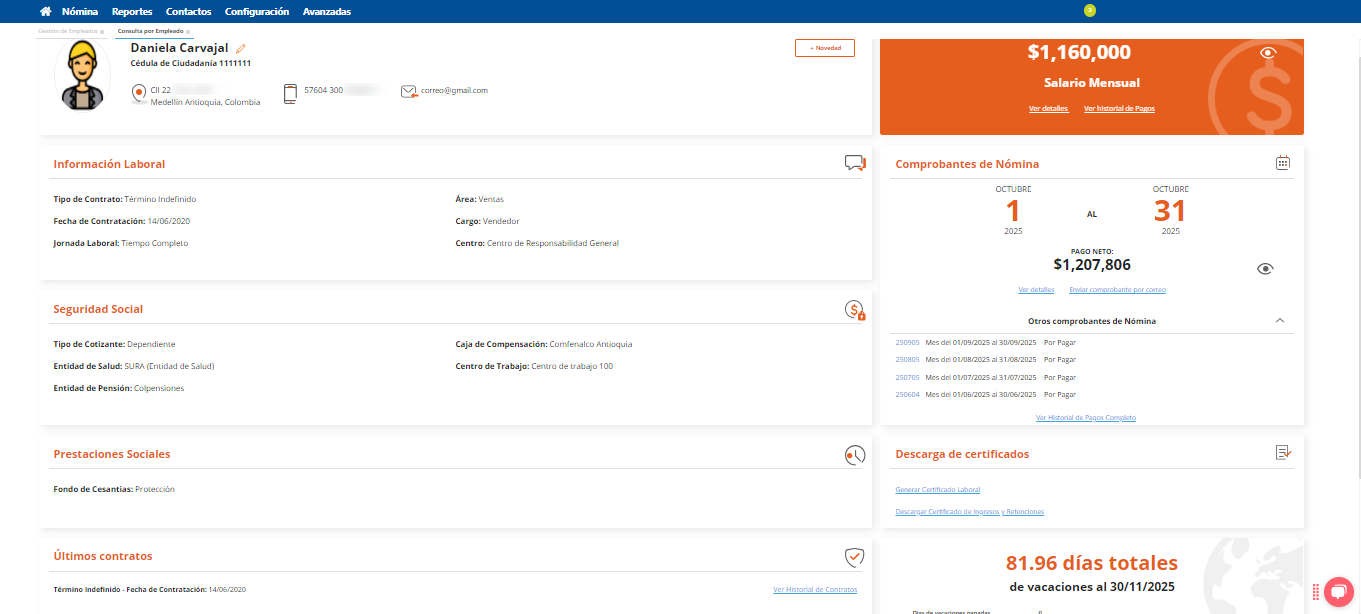Click the Información Laboral chat icon
The height and width of the screenshot is (614, 1361).
coord(854,163)
